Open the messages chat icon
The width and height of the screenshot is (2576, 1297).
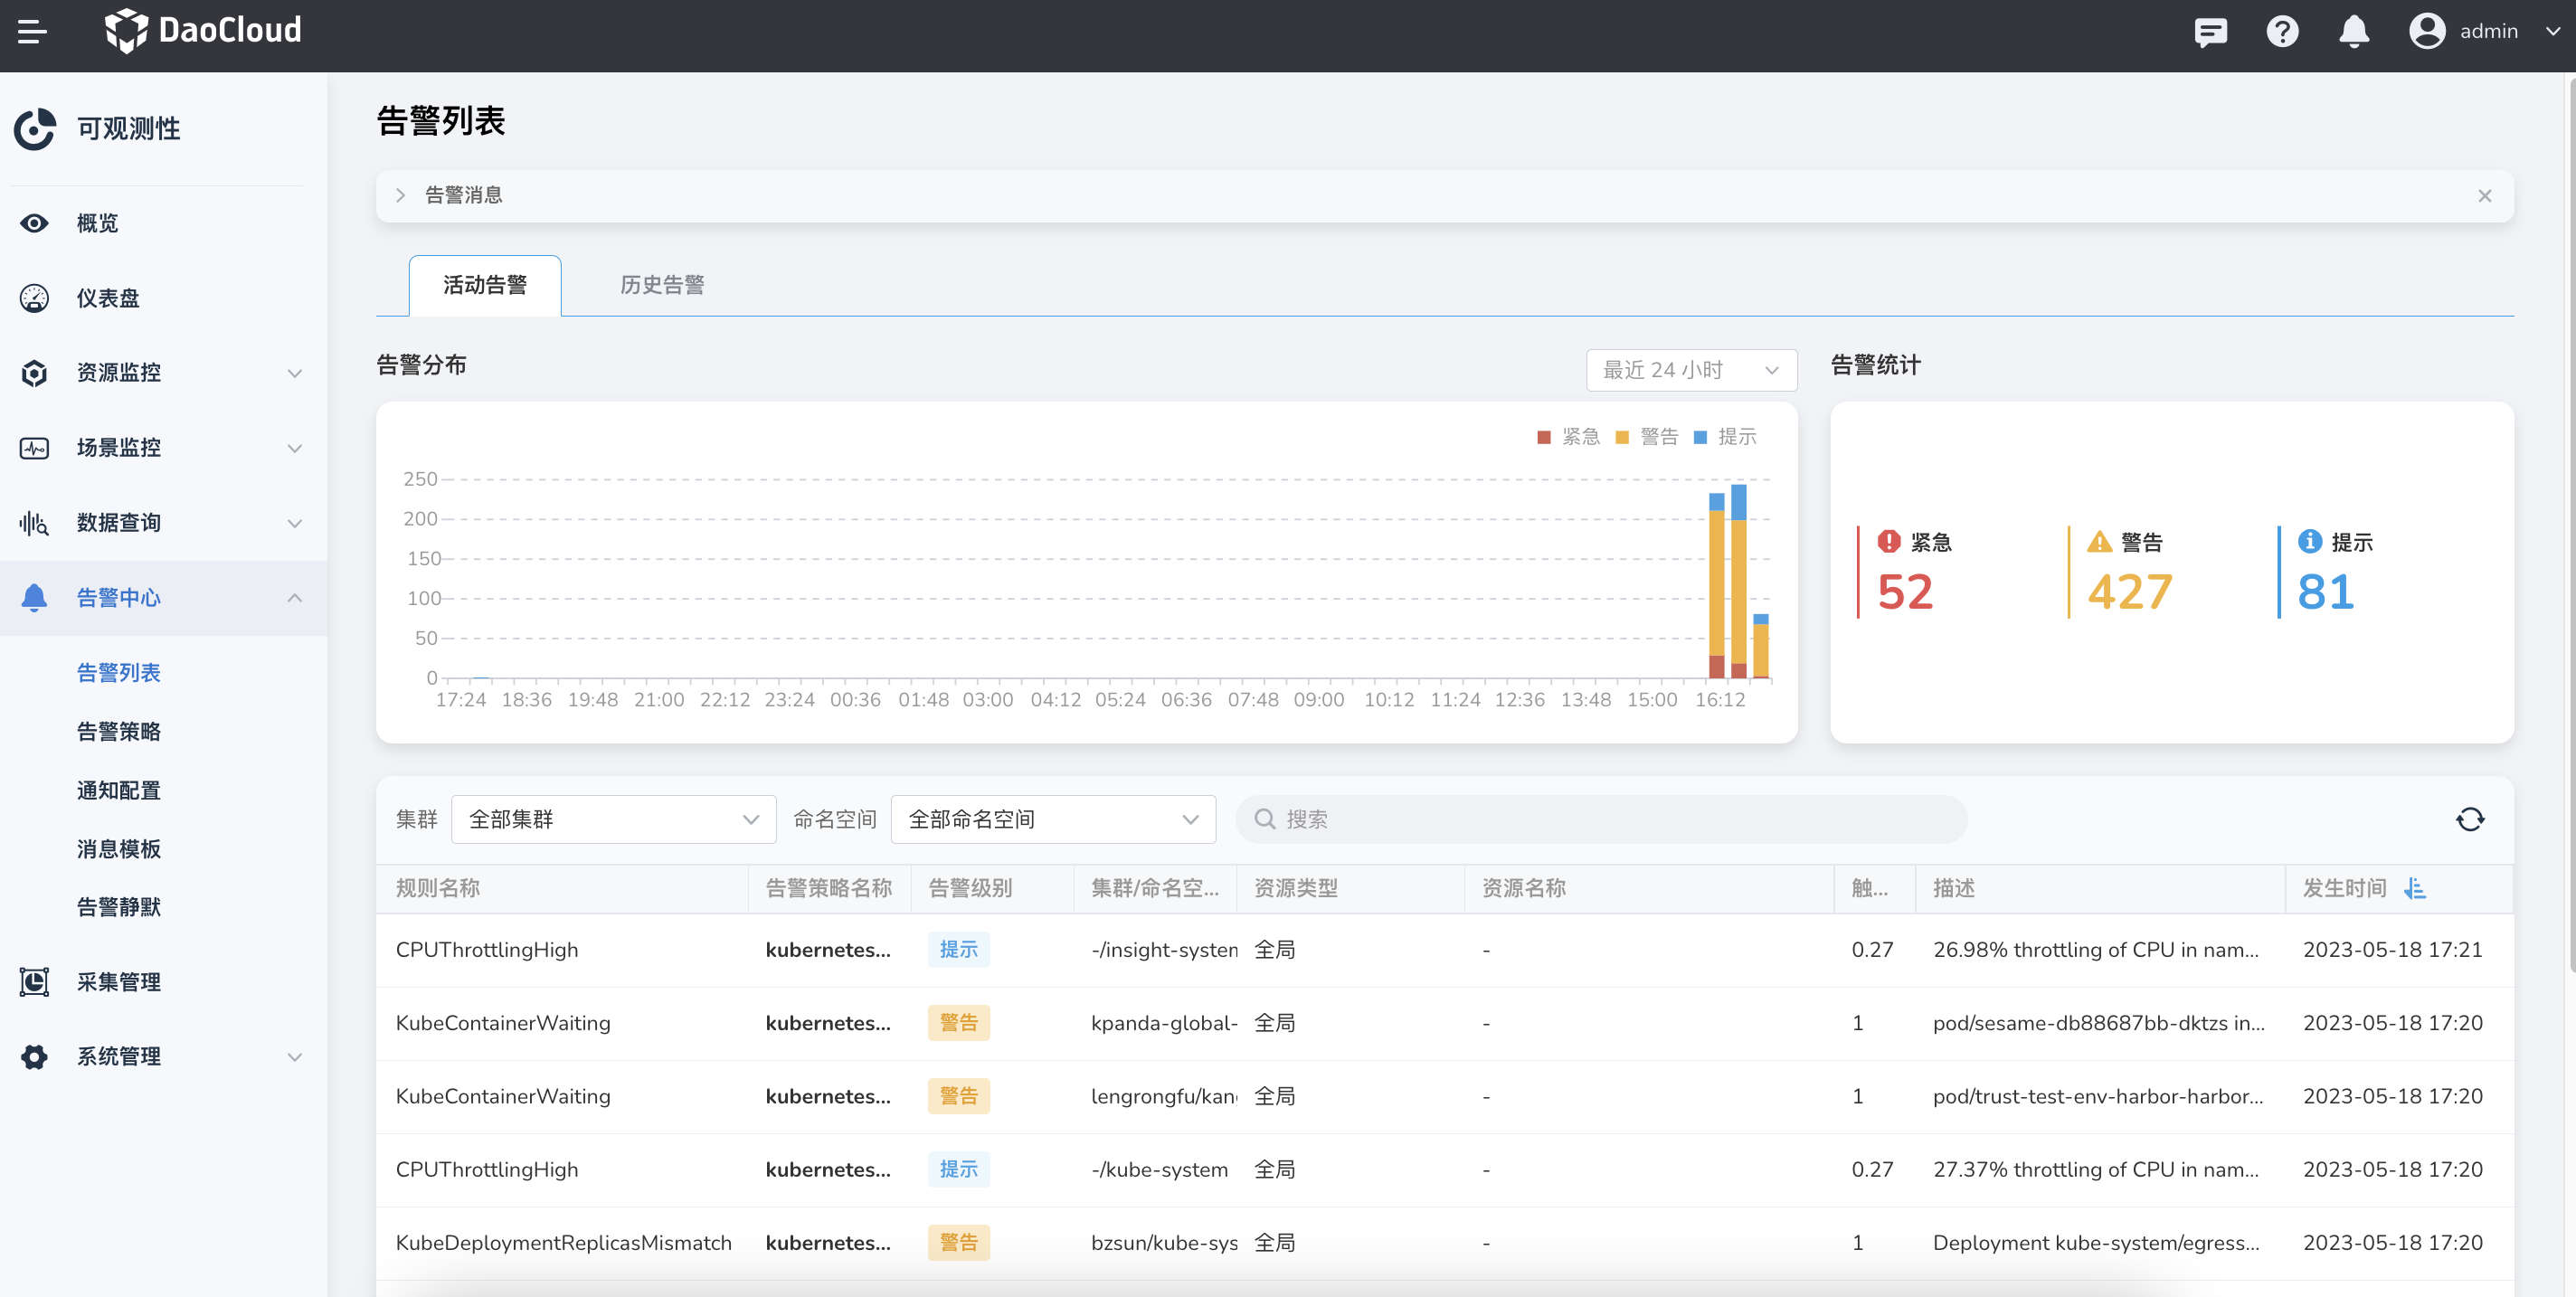click(2210, 32)
